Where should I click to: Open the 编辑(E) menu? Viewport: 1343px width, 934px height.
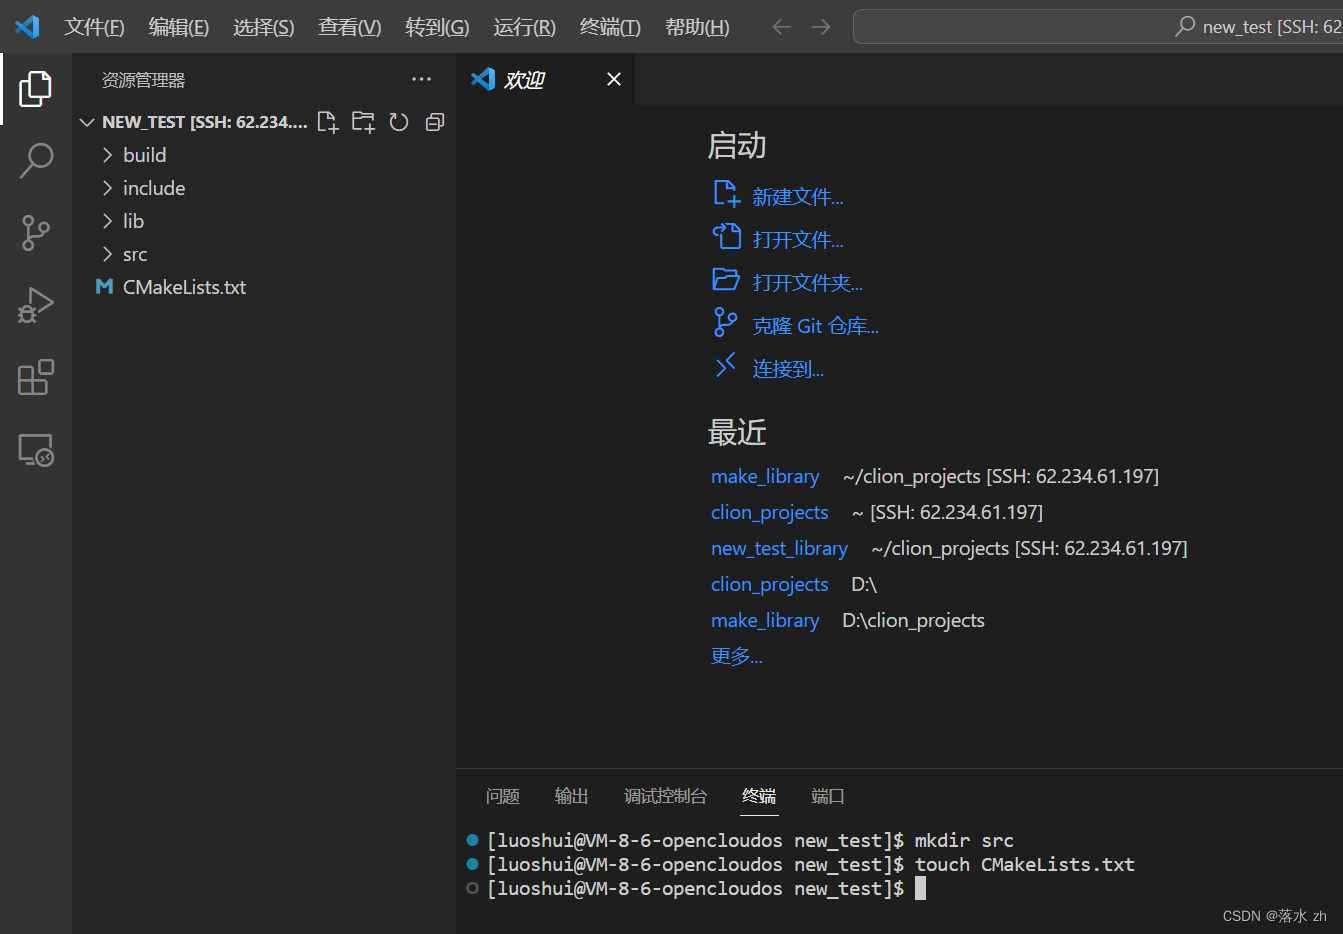coord(179,27)
